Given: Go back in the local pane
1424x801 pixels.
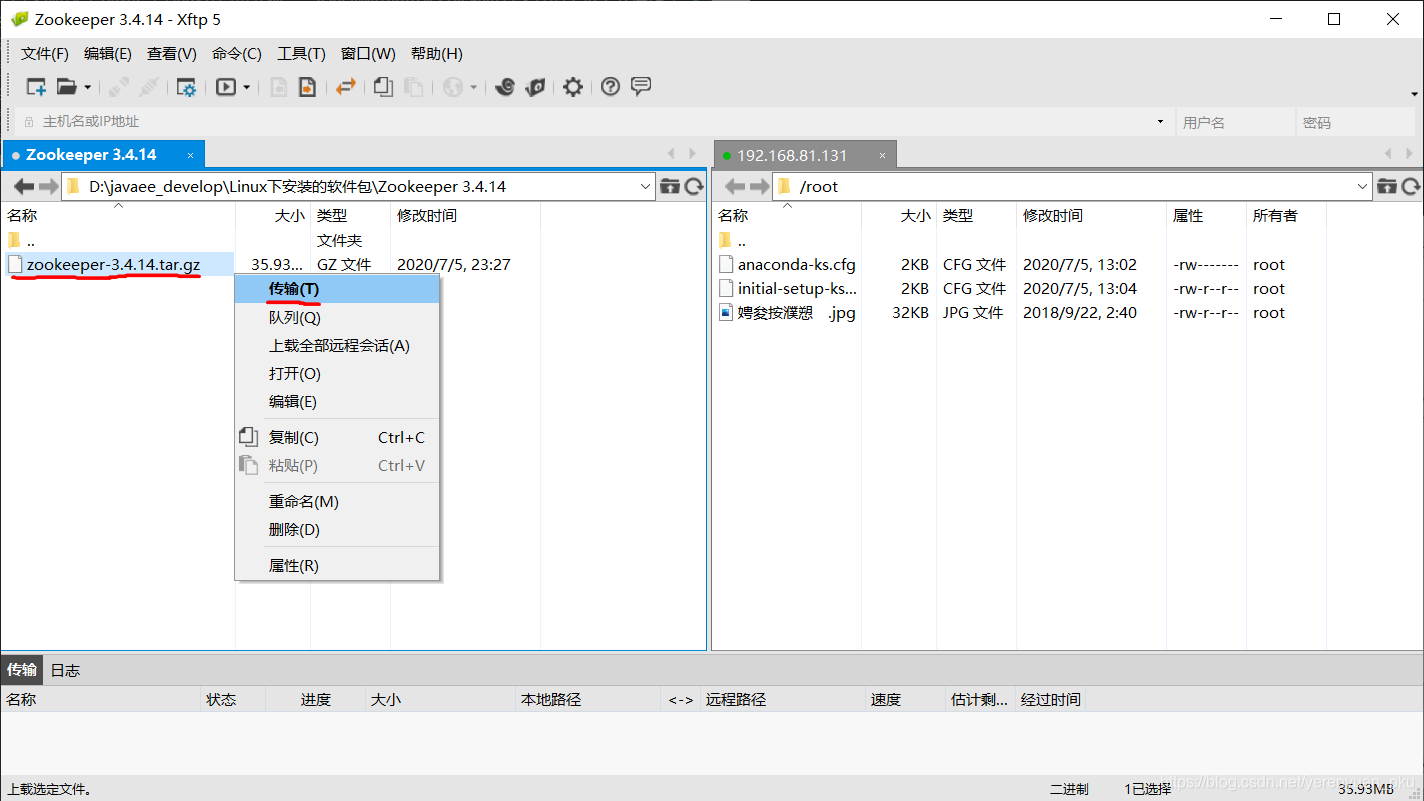Looking at the screenshot, I should click(x=24, y=186).
